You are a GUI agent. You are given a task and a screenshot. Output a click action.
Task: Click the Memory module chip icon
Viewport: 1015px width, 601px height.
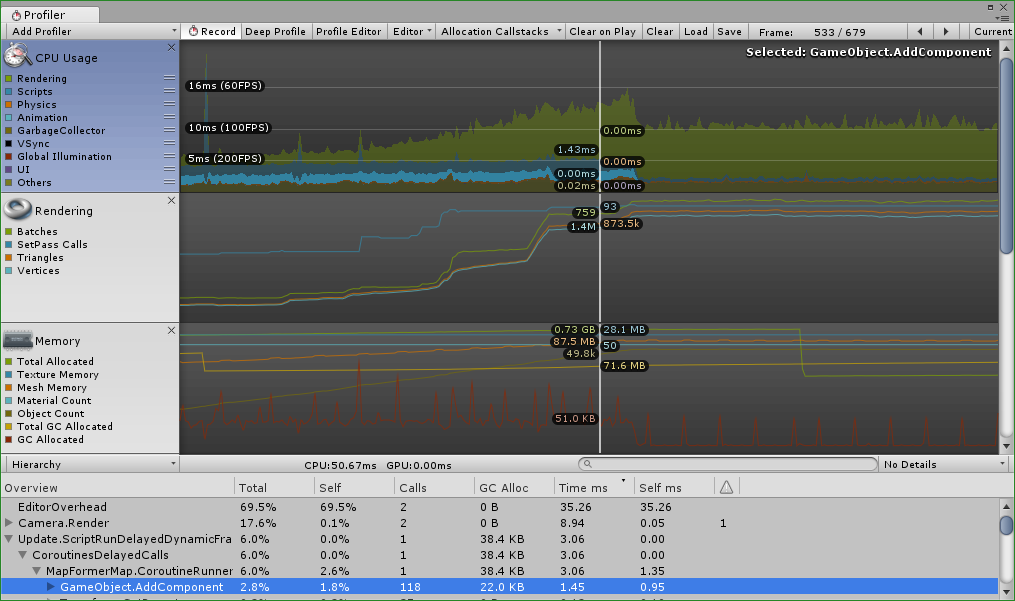[17, 340]
